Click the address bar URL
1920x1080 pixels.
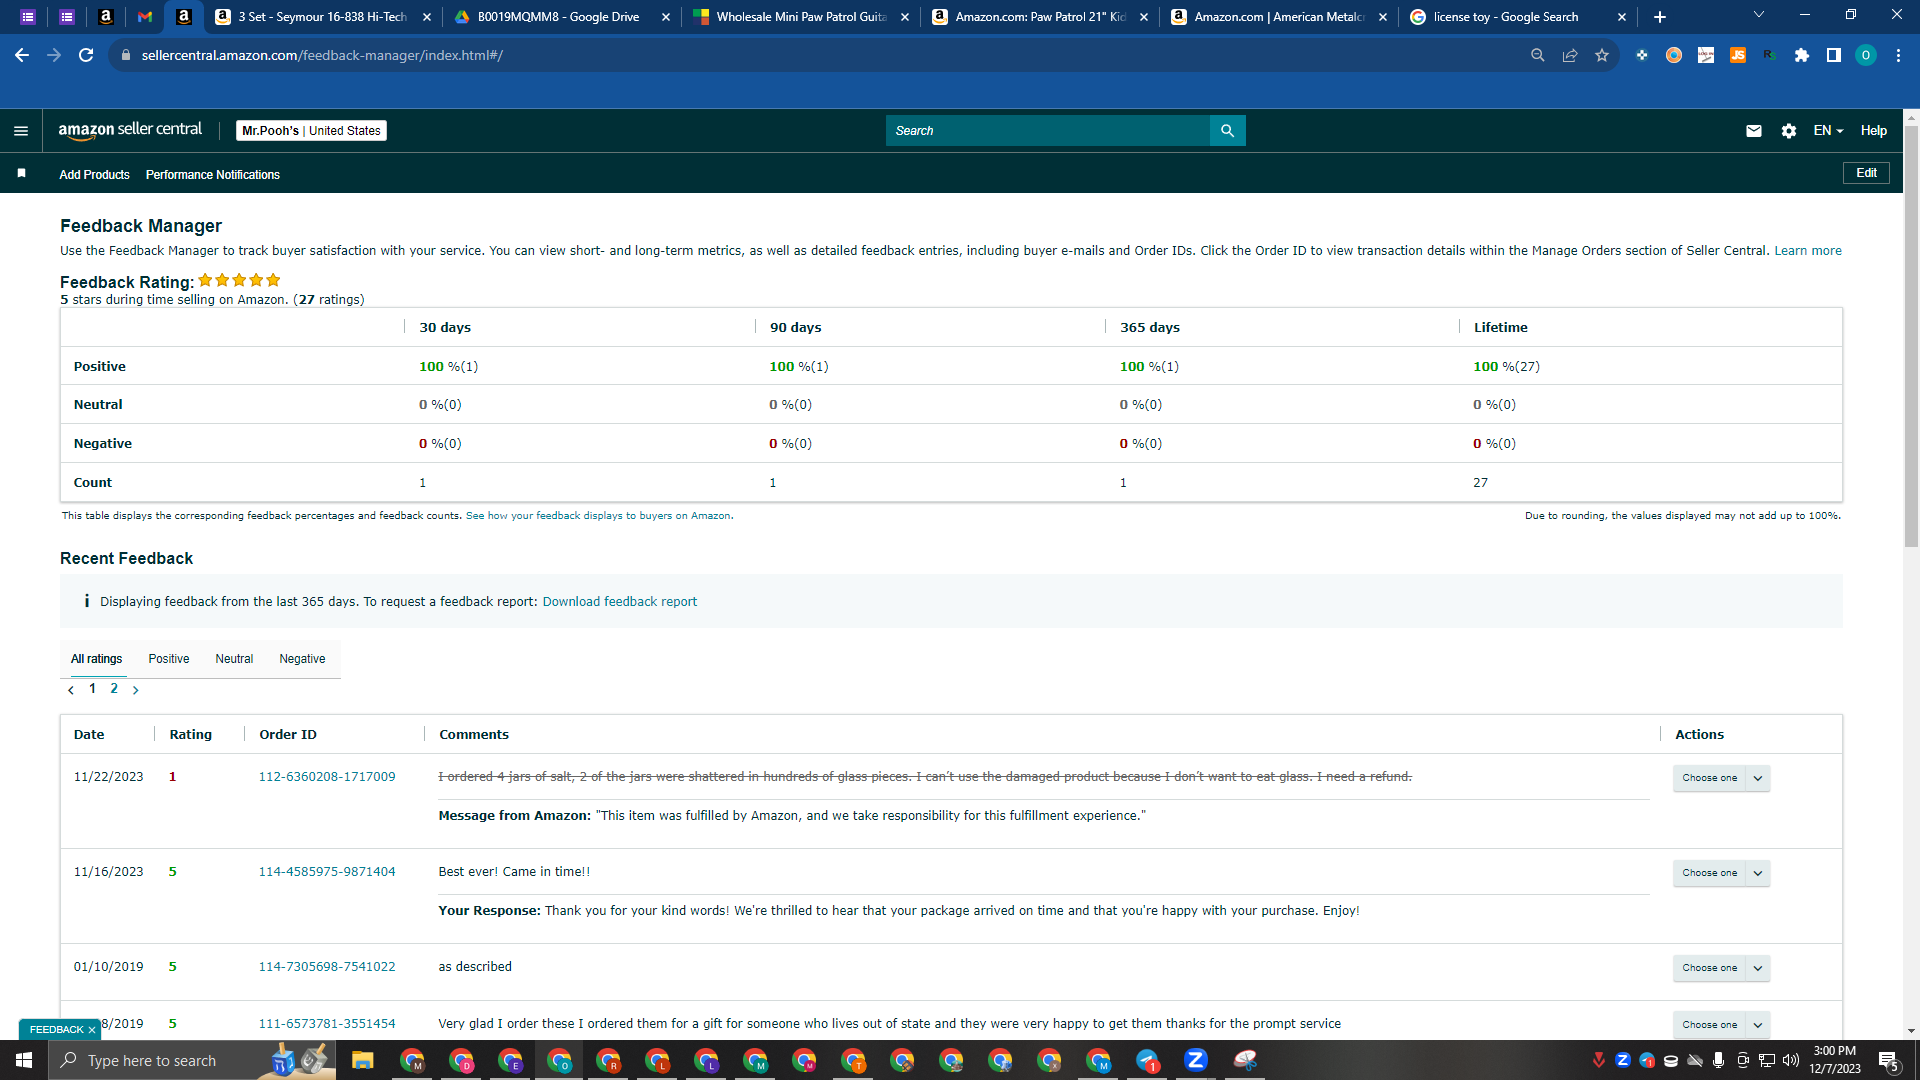pyautogui.click(x=322, y=55)
